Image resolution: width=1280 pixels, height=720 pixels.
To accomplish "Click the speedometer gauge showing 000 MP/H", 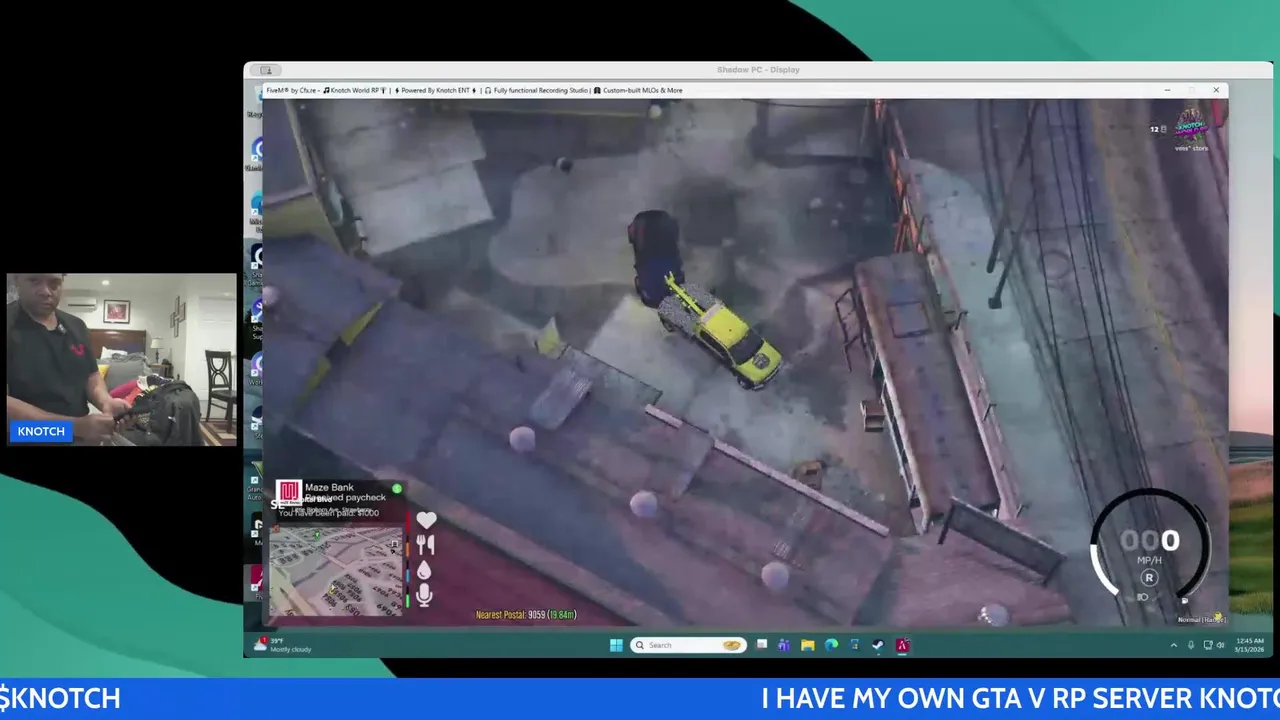I will click(1149, 546).
